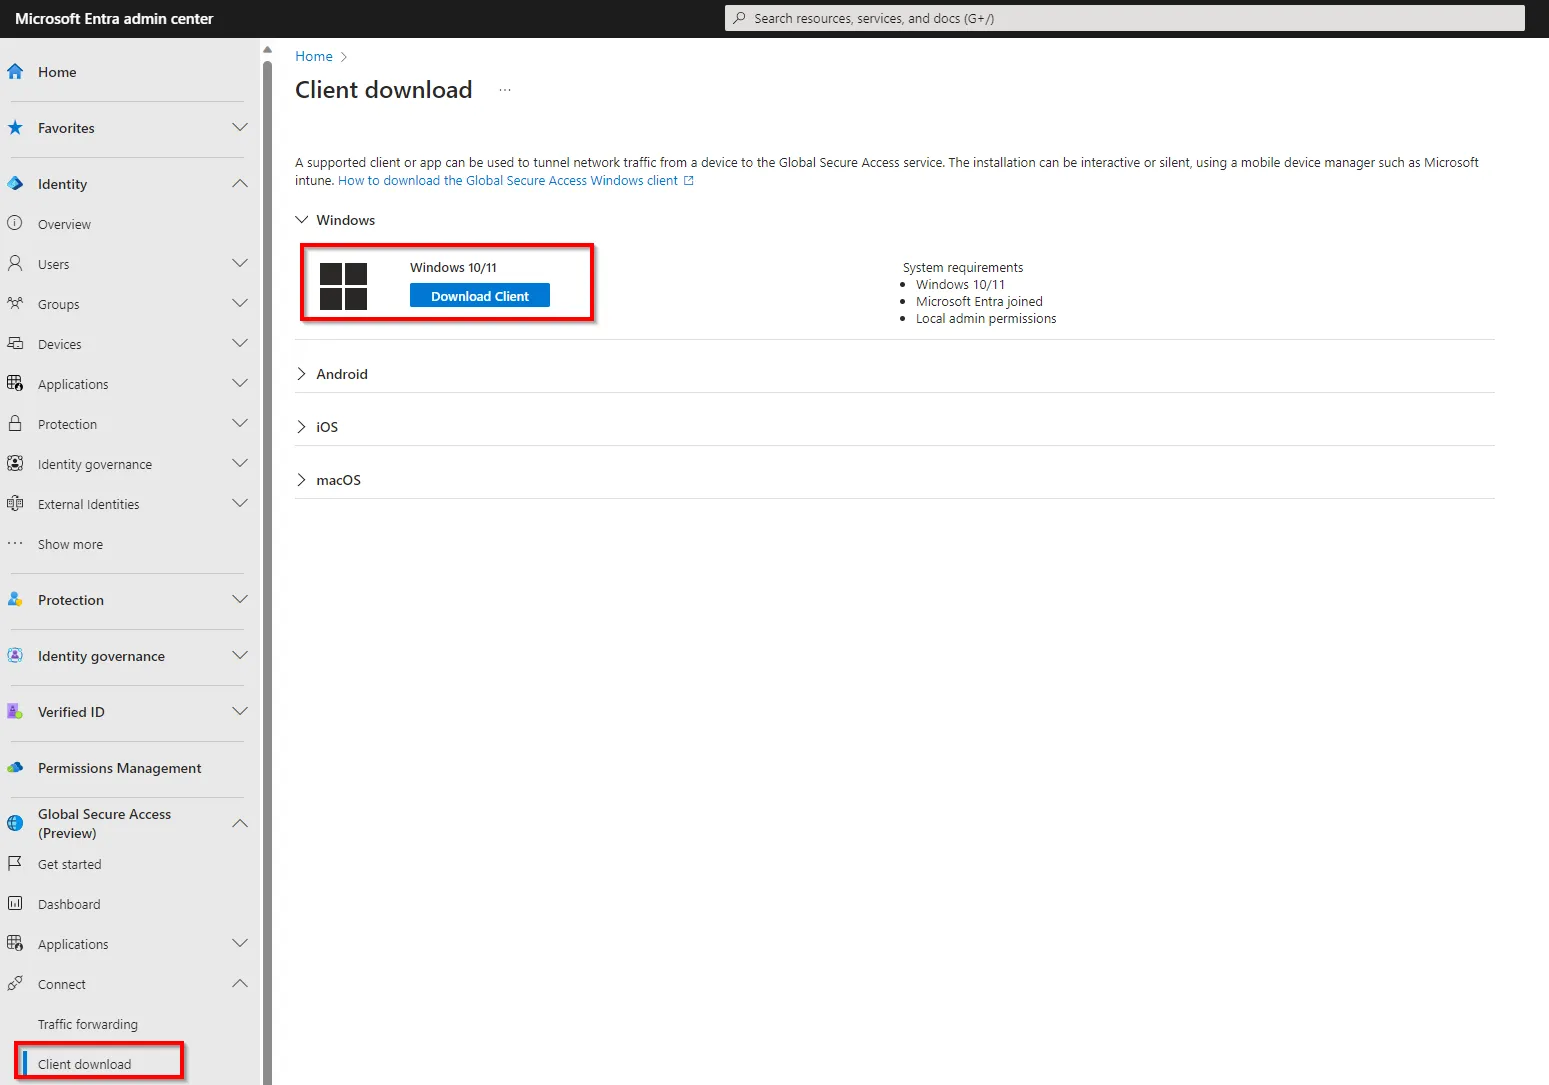Click the Applications grid icon under Identity
Screen dimensions: 1549x1085
15,384
